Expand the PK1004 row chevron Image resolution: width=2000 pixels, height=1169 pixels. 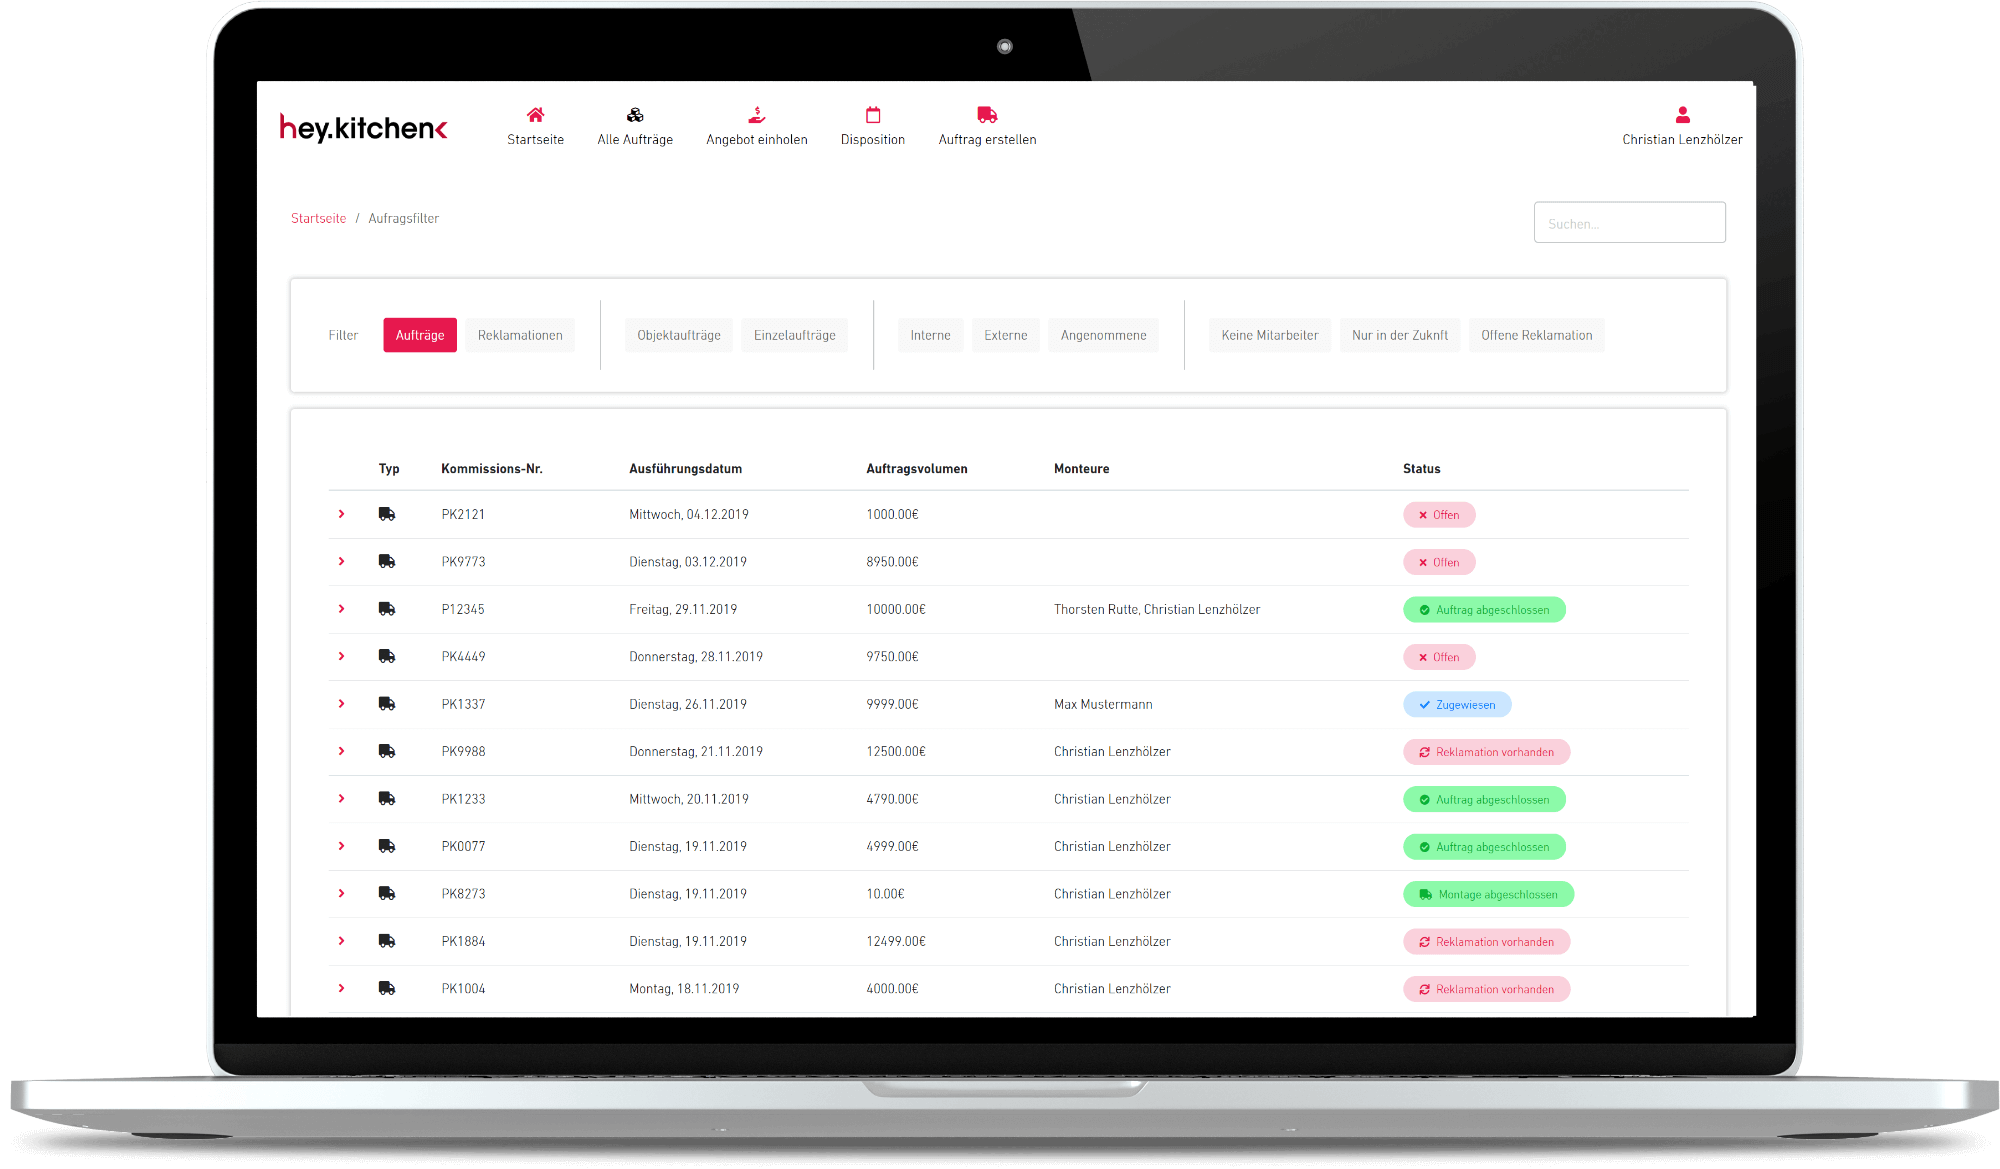pyautogui.click(x=341, y=988)
